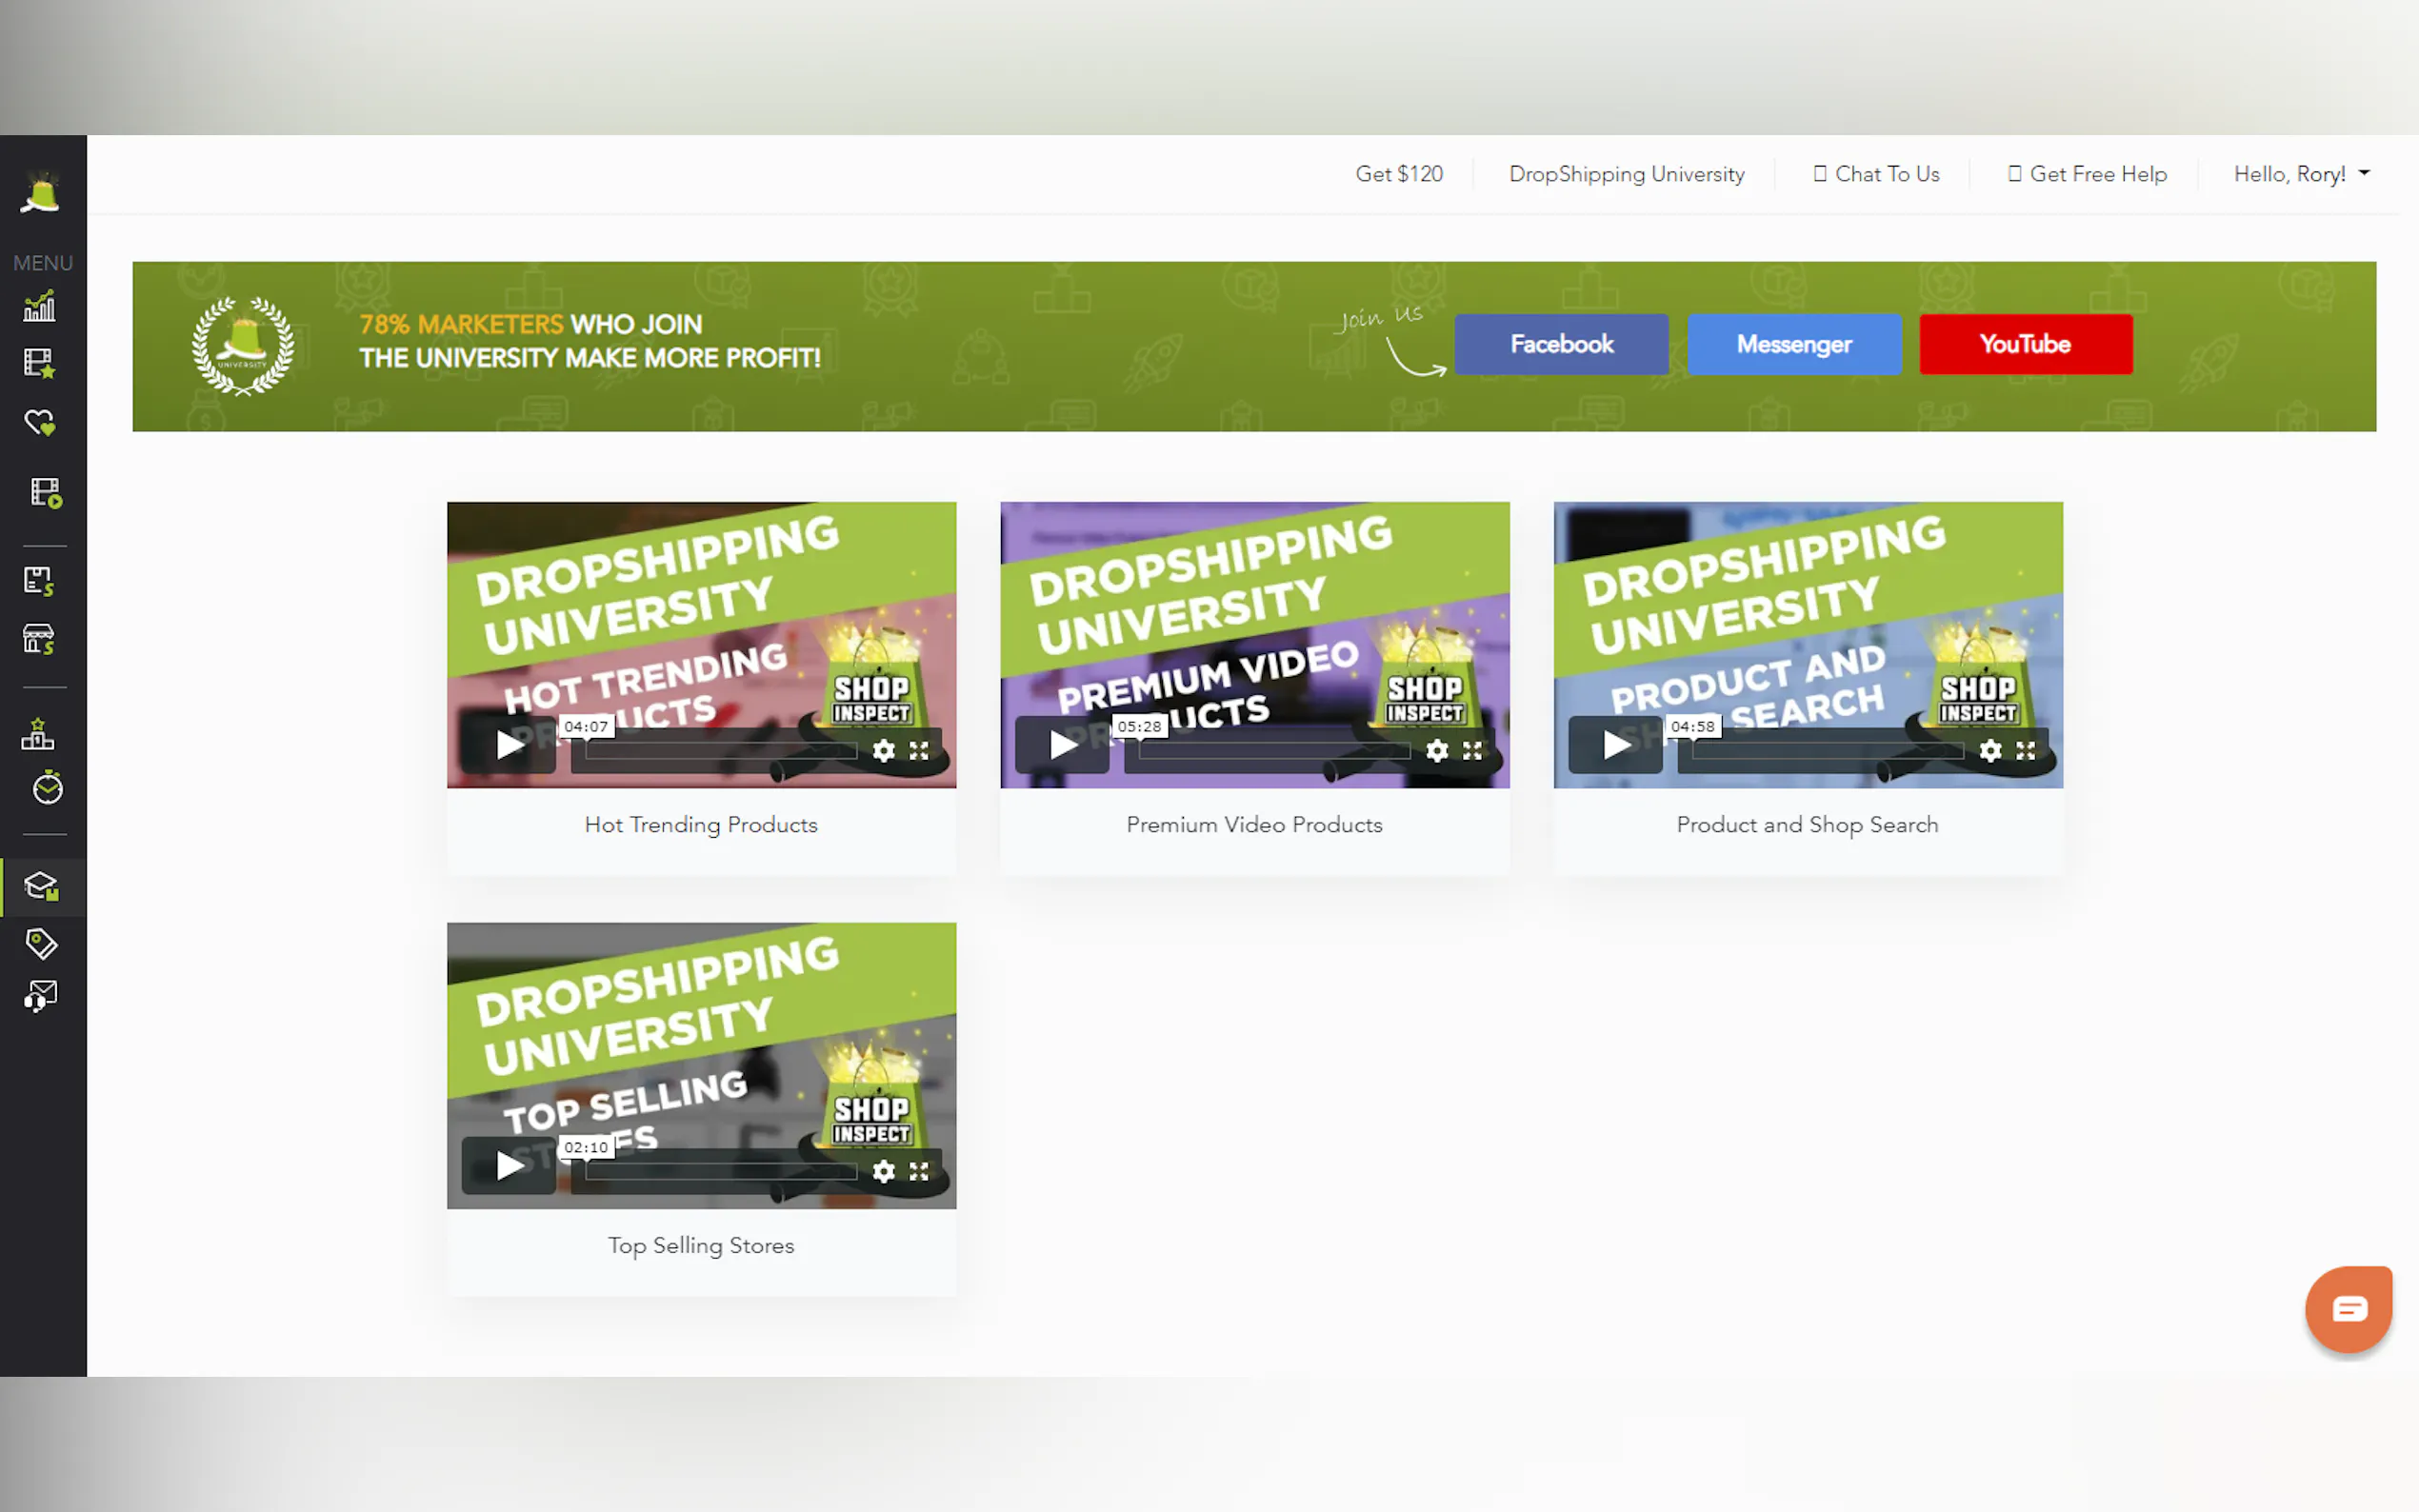Open the film strip with play badge icon

[45, 492]
